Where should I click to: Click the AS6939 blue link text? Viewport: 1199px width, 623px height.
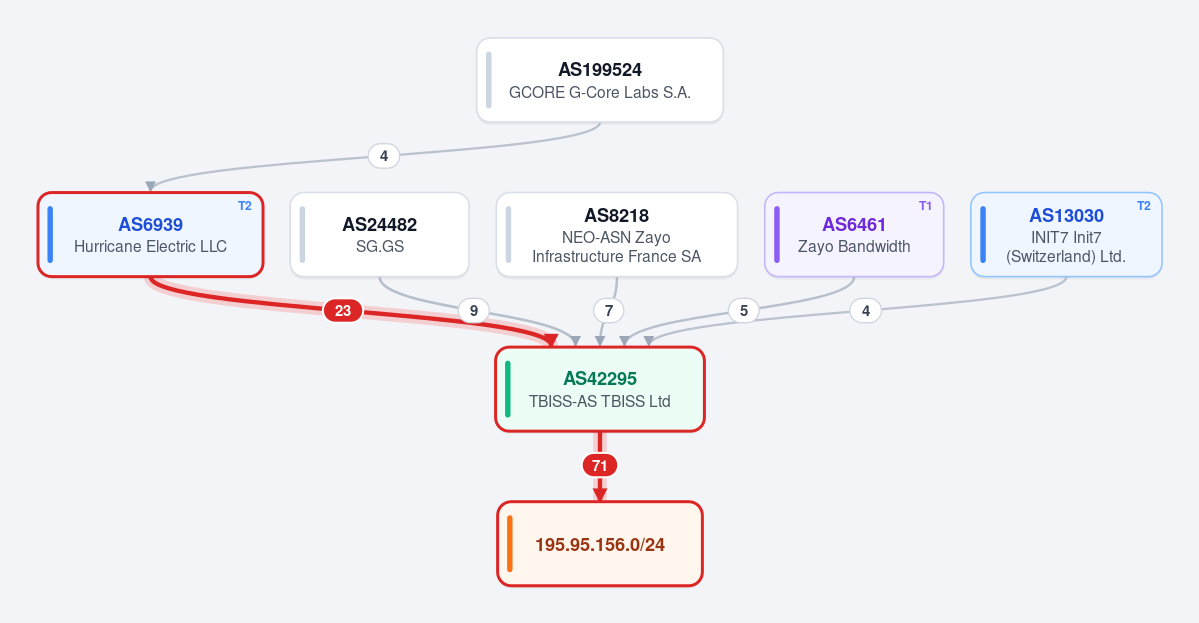click(x=151, y=225)
